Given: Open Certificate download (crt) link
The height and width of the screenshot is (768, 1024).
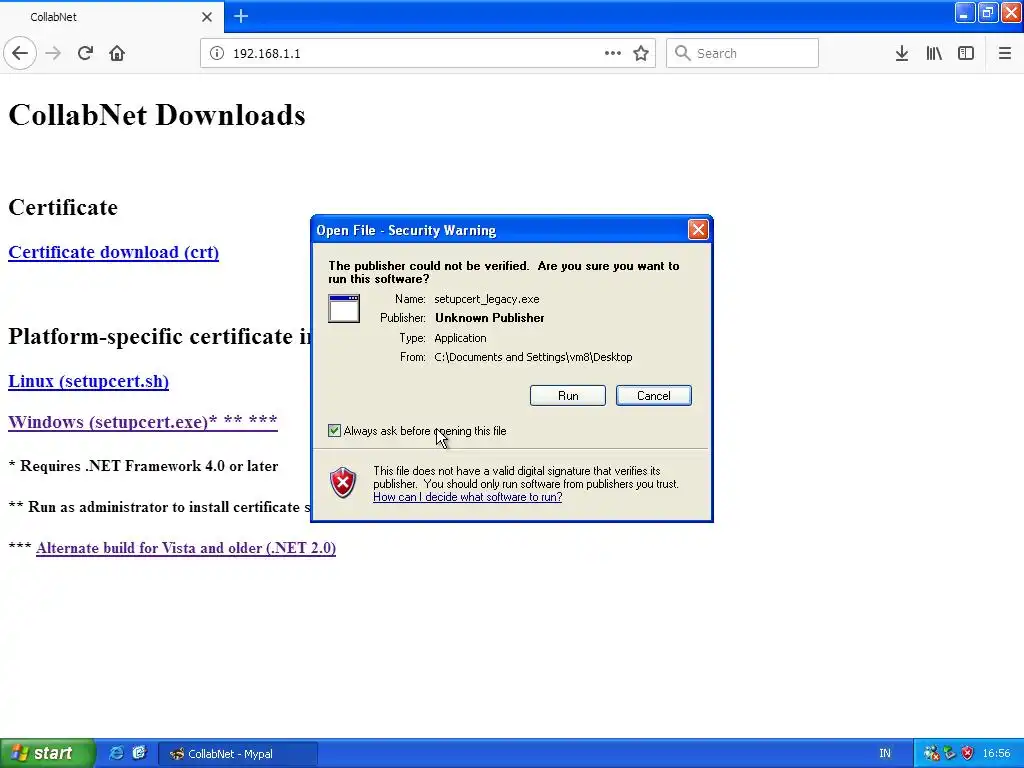Looking at the screenshot, I should [114, 252].
